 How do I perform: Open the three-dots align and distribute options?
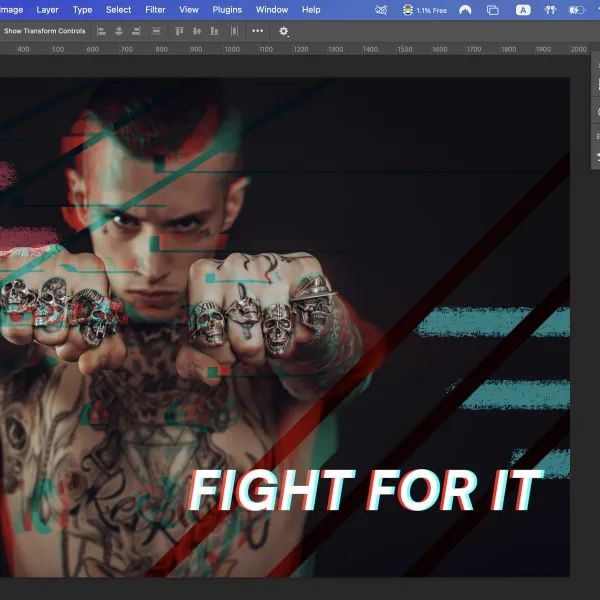click(x=258, y=31)
